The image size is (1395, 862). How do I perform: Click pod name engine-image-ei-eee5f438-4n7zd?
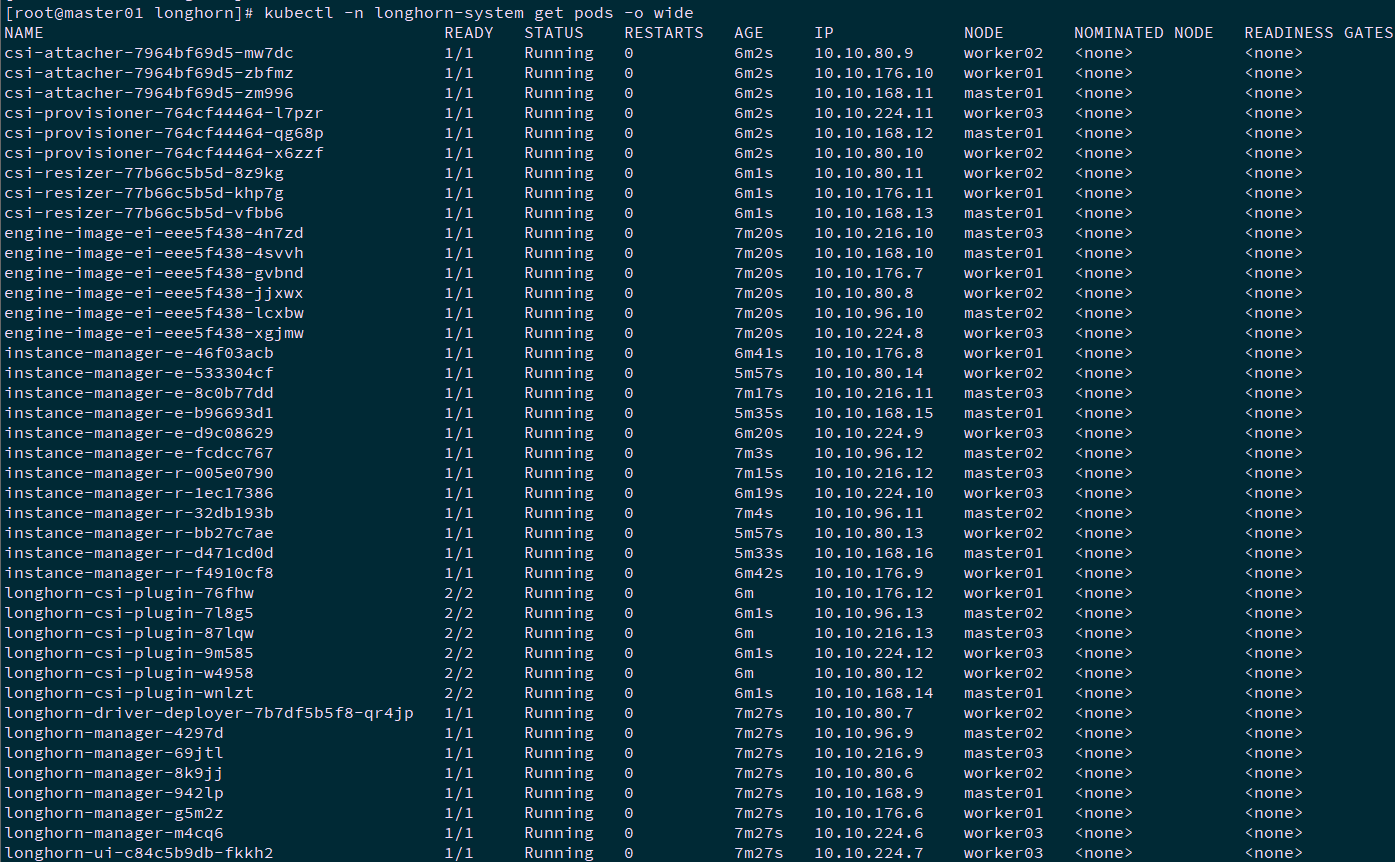(x=154, y=233)
